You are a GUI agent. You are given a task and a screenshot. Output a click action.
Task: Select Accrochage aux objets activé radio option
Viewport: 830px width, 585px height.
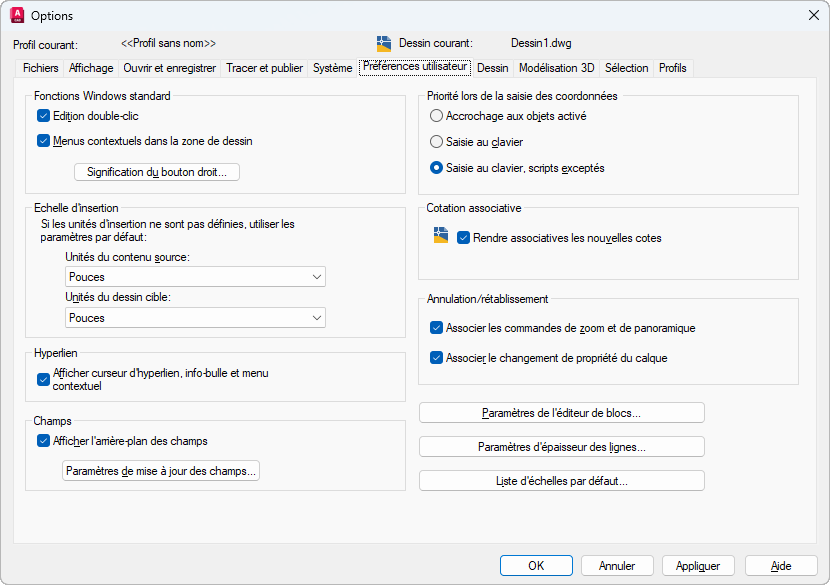pyautogui.click(x=437, y=116)
